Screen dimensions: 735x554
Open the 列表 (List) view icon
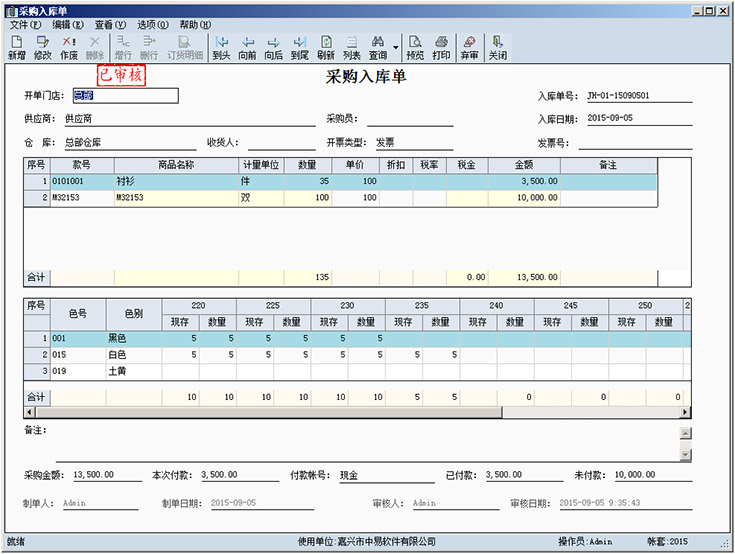[x=352, y=48]
